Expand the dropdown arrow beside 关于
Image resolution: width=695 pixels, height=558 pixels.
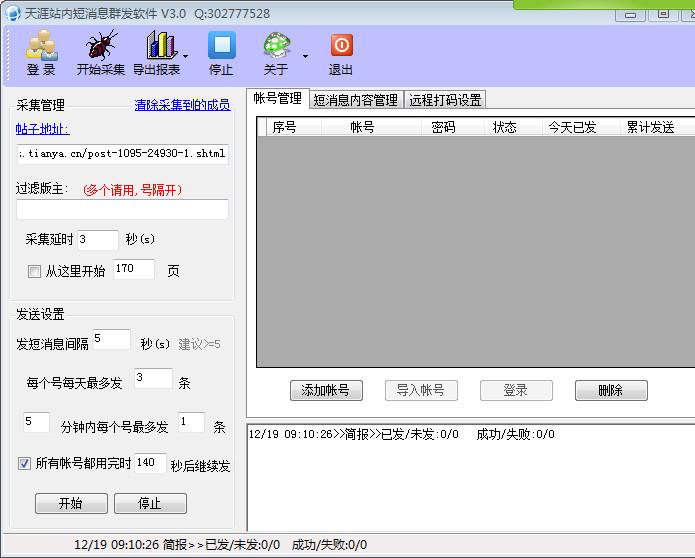click(x=305, y=56)
